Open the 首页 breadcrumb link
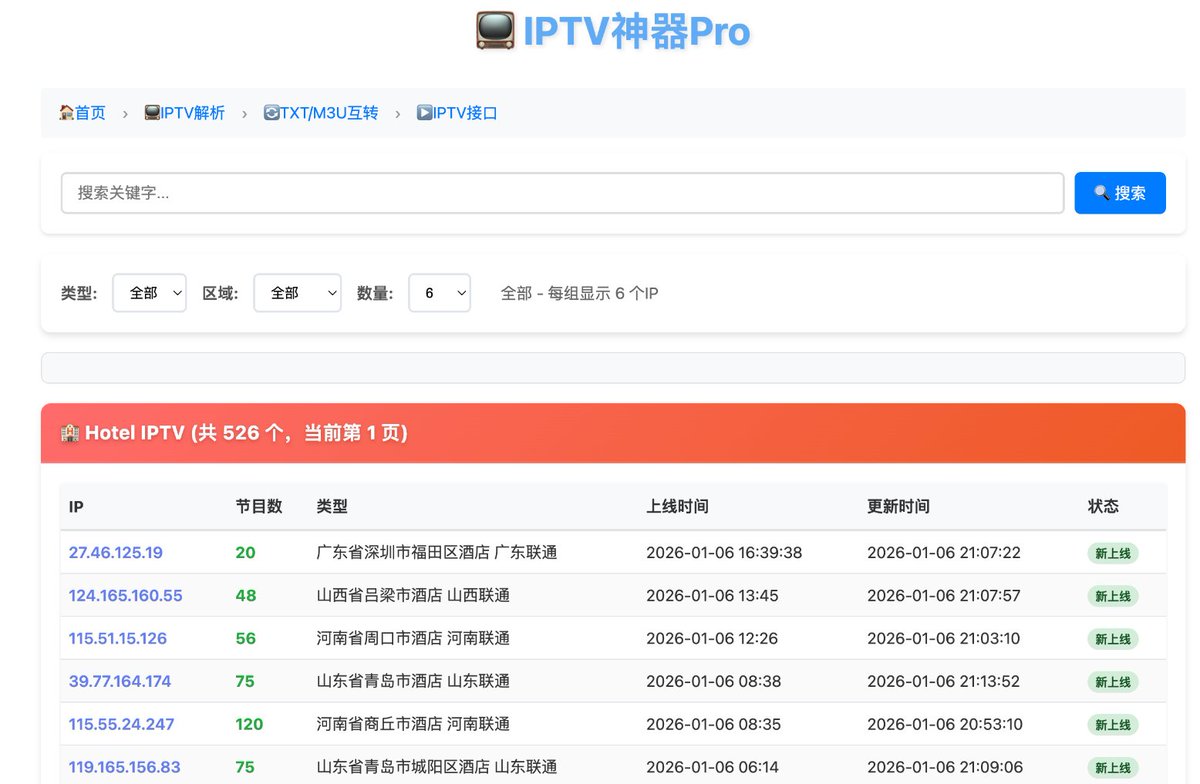This screenshot has height=784, width=1200. point(82,113)
